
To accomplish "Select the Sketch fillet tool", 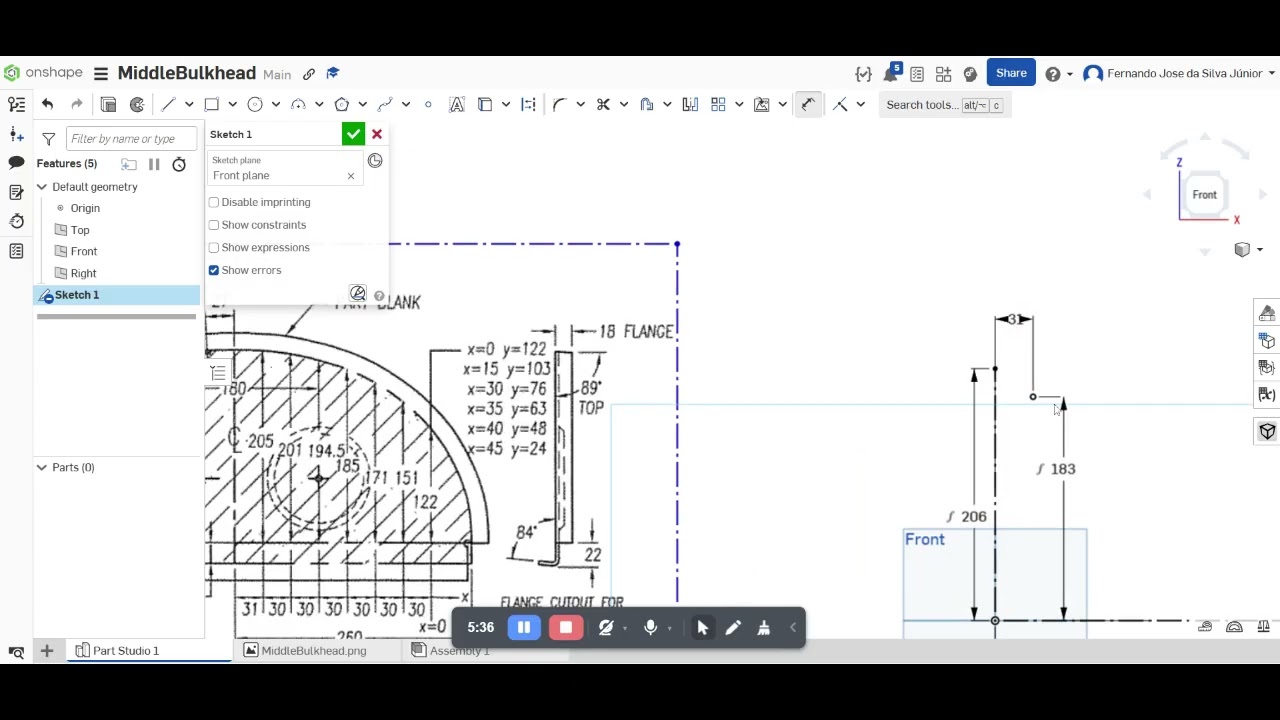I will point(559,104).
